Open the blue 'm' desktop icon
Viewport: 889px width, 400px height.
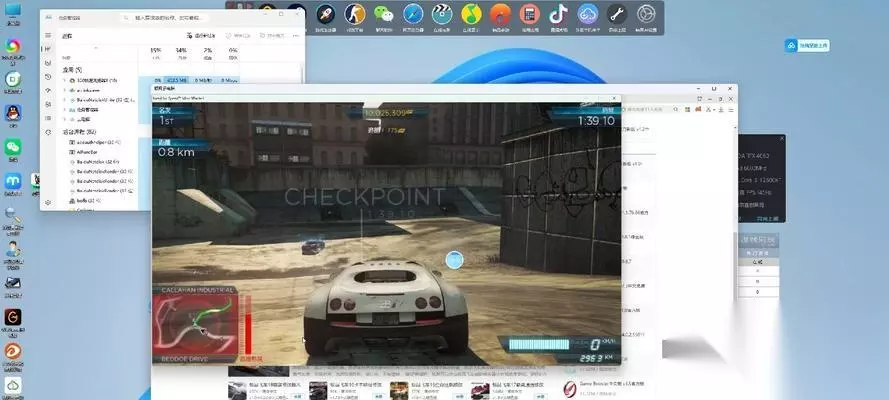12,182
